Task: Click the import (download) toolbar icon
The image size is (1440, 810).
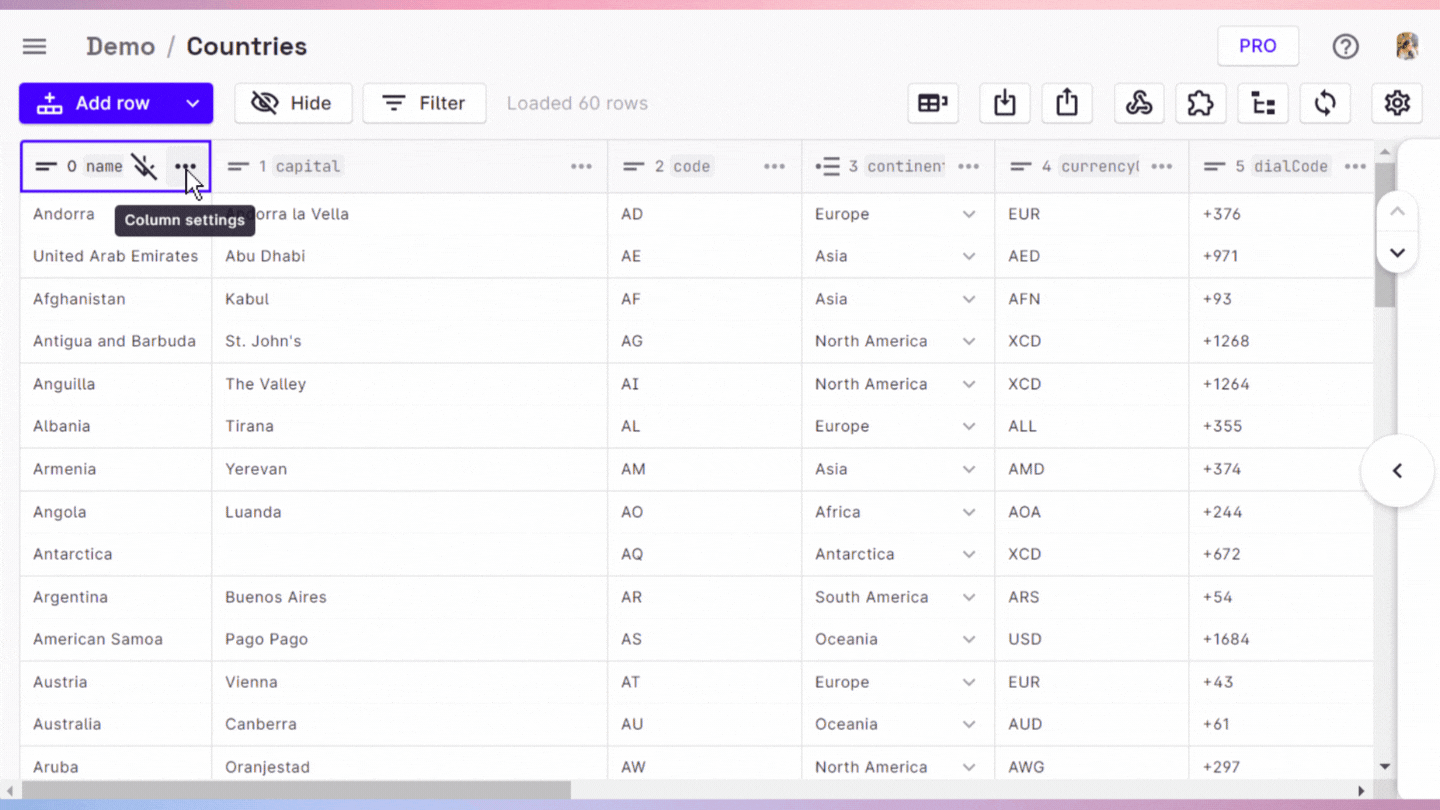Action: pyautogui.click(x=1005, y=103)
